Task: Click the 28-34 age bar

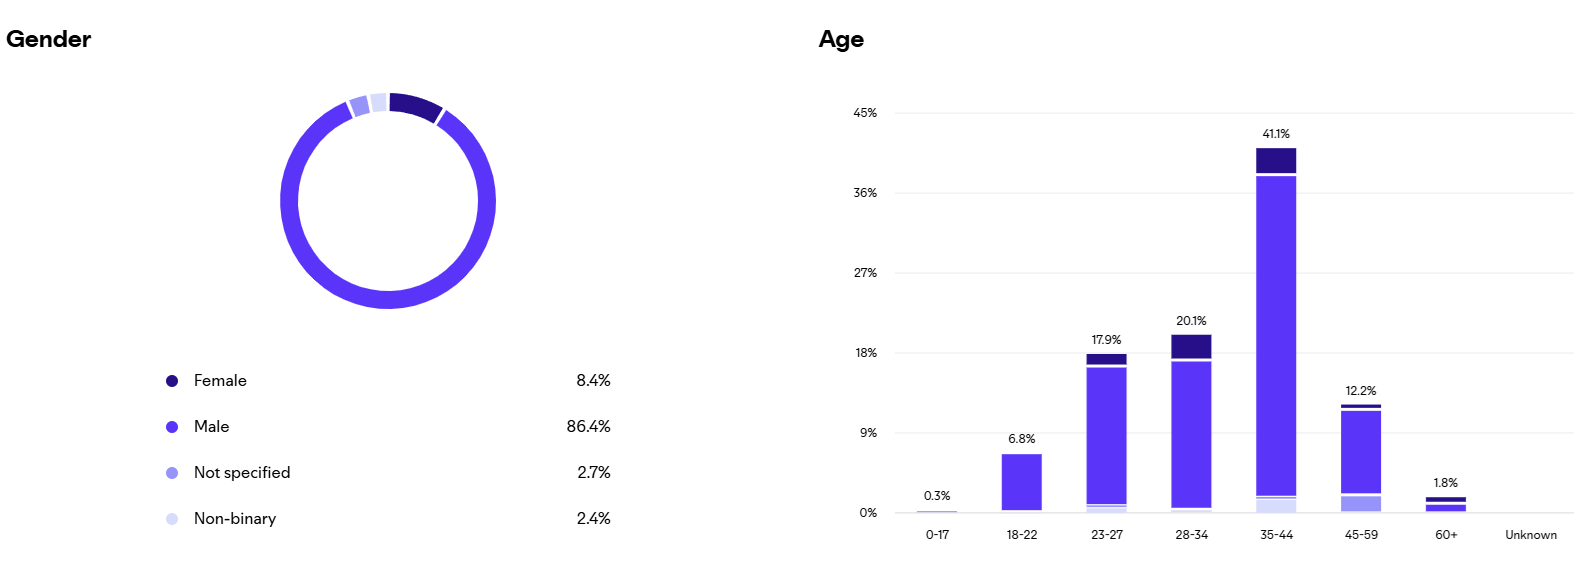Action: [x=1191, y=430]
